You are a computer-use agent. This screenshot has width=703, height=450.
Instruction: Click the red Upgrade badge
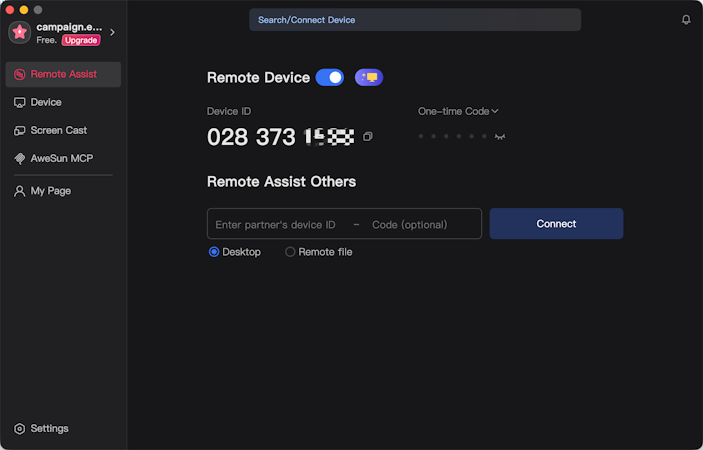click(x=81, y=40)
